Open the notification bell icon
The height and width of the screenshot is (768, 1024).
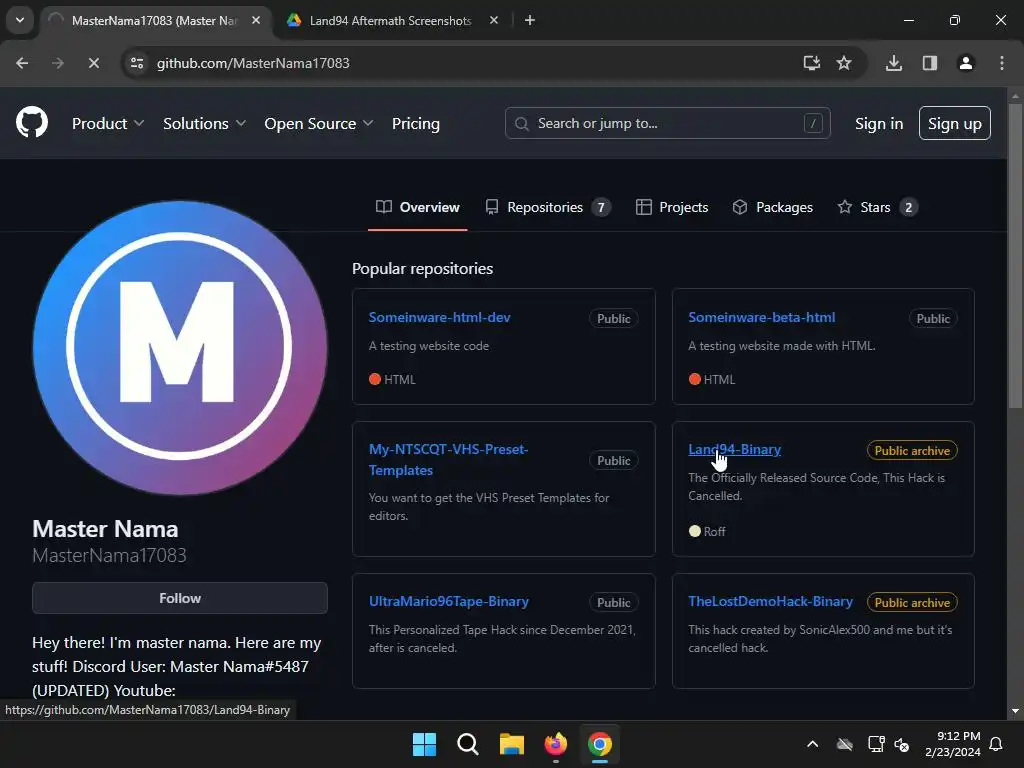tap(996, 744)
